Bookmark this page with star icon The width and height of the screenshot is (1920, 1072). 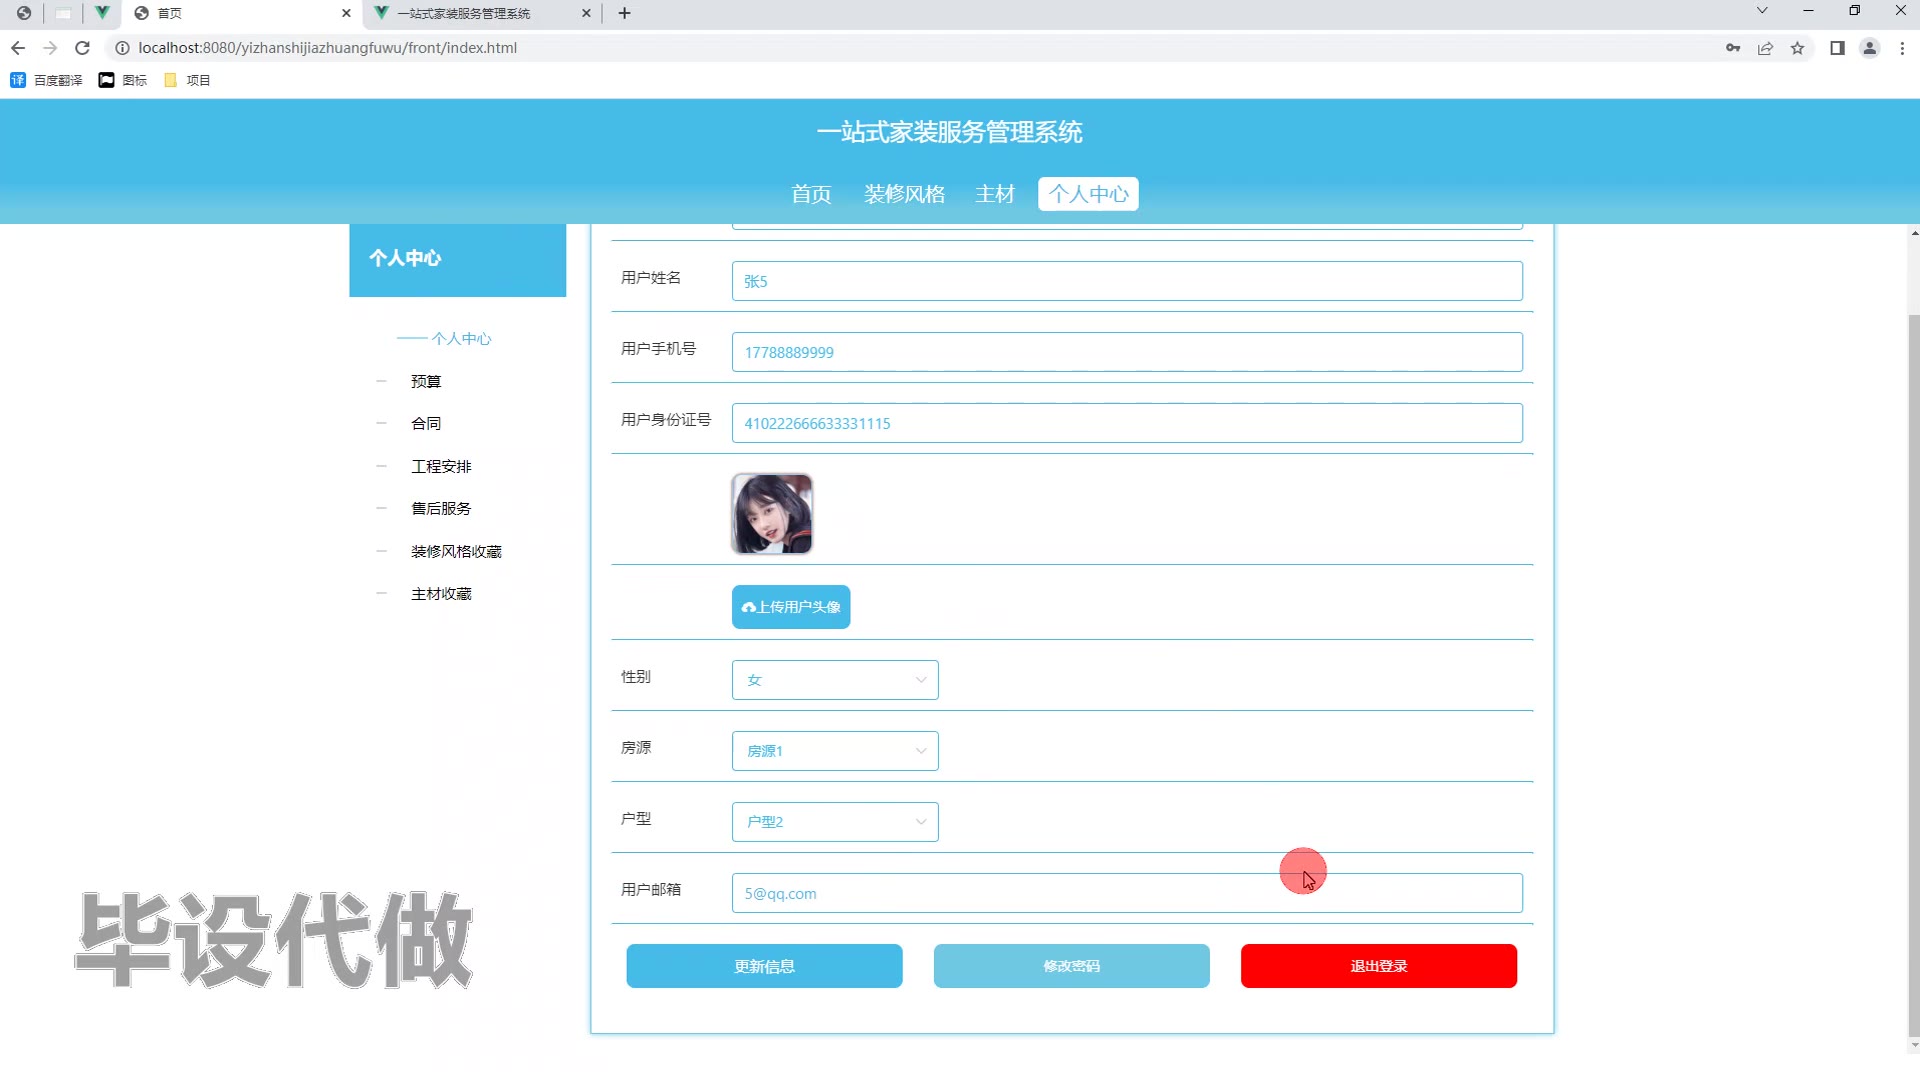coord(1797,48)
